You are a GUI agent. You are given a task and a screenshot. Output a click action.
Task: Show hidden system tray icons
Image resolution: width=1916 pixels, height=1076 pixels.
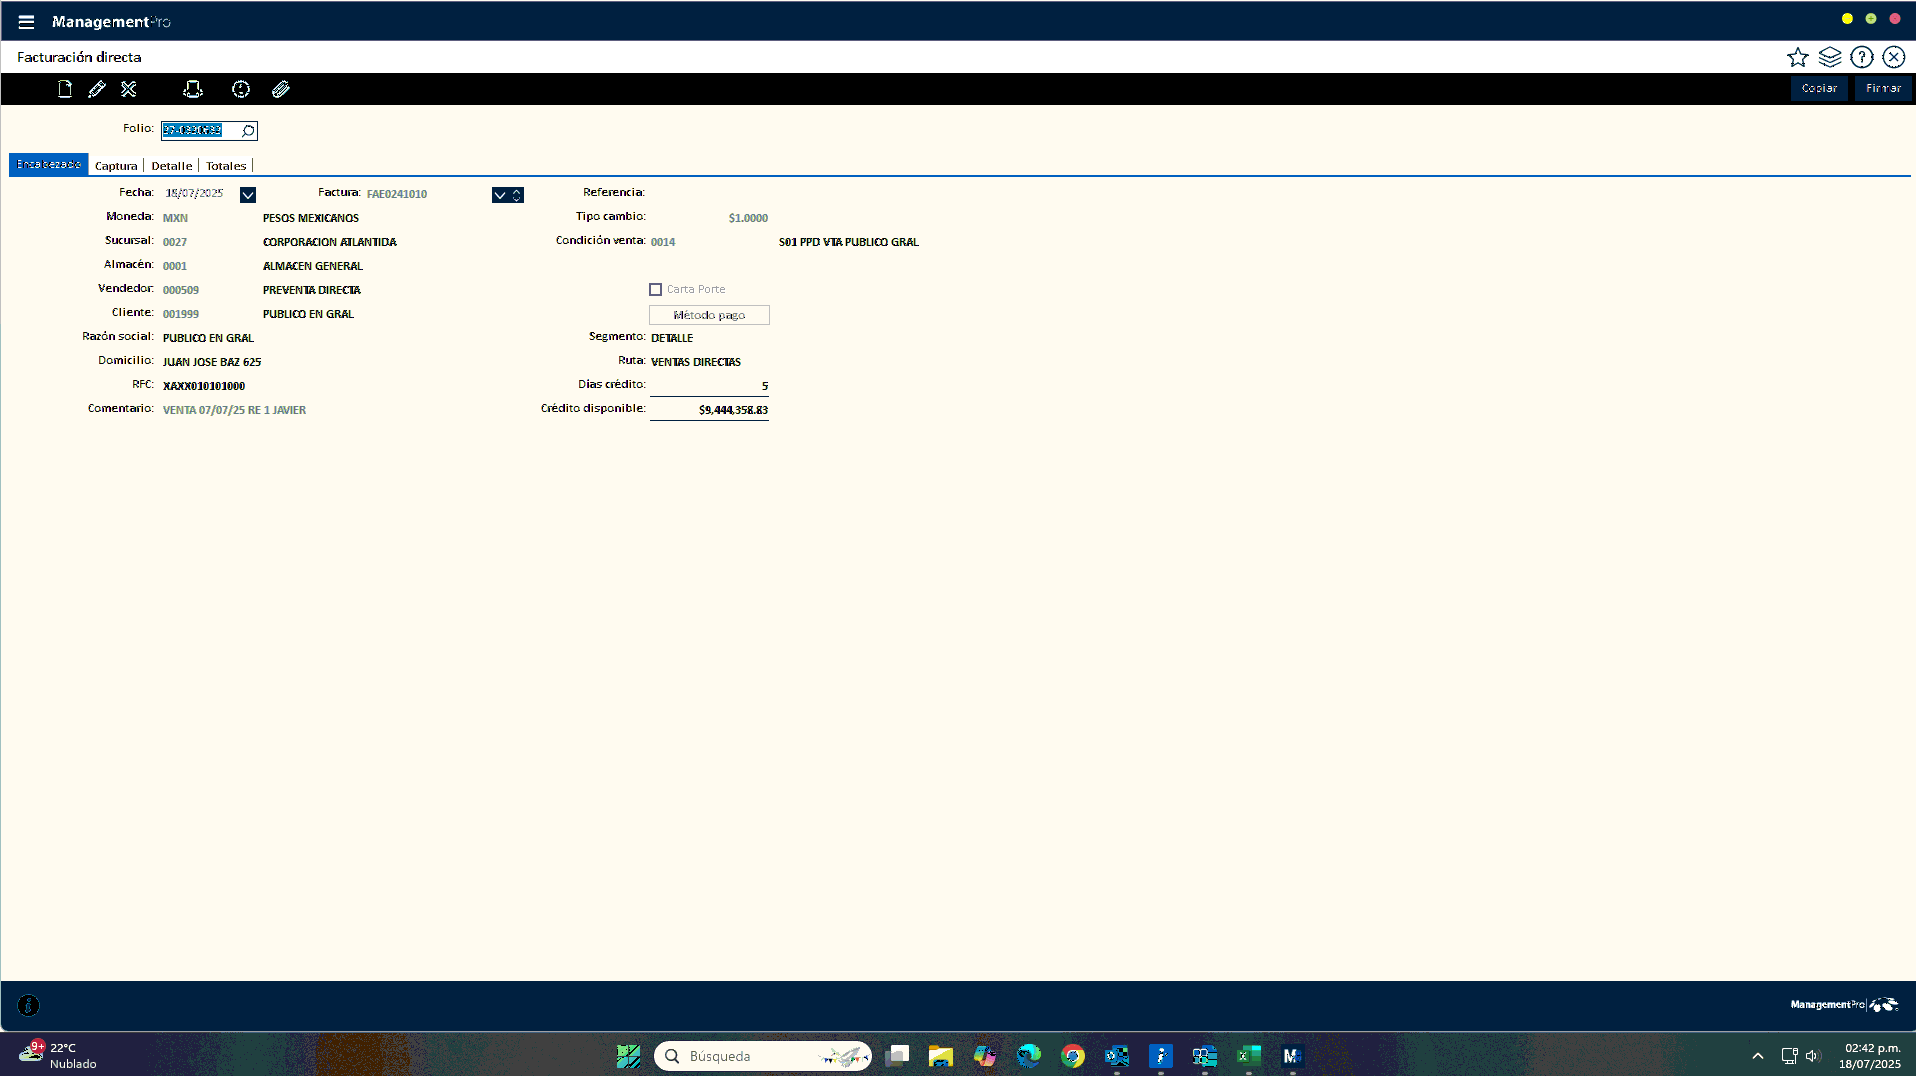1758,1056
